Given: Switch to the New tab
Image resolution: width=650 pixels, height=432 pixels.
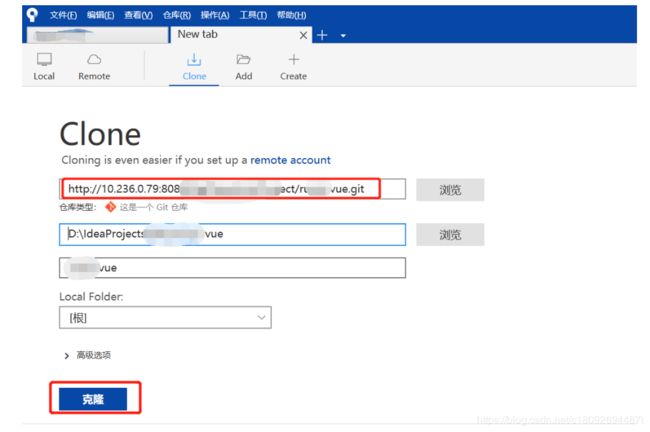Looking at the screenshot, I should [x=240, y=35].
